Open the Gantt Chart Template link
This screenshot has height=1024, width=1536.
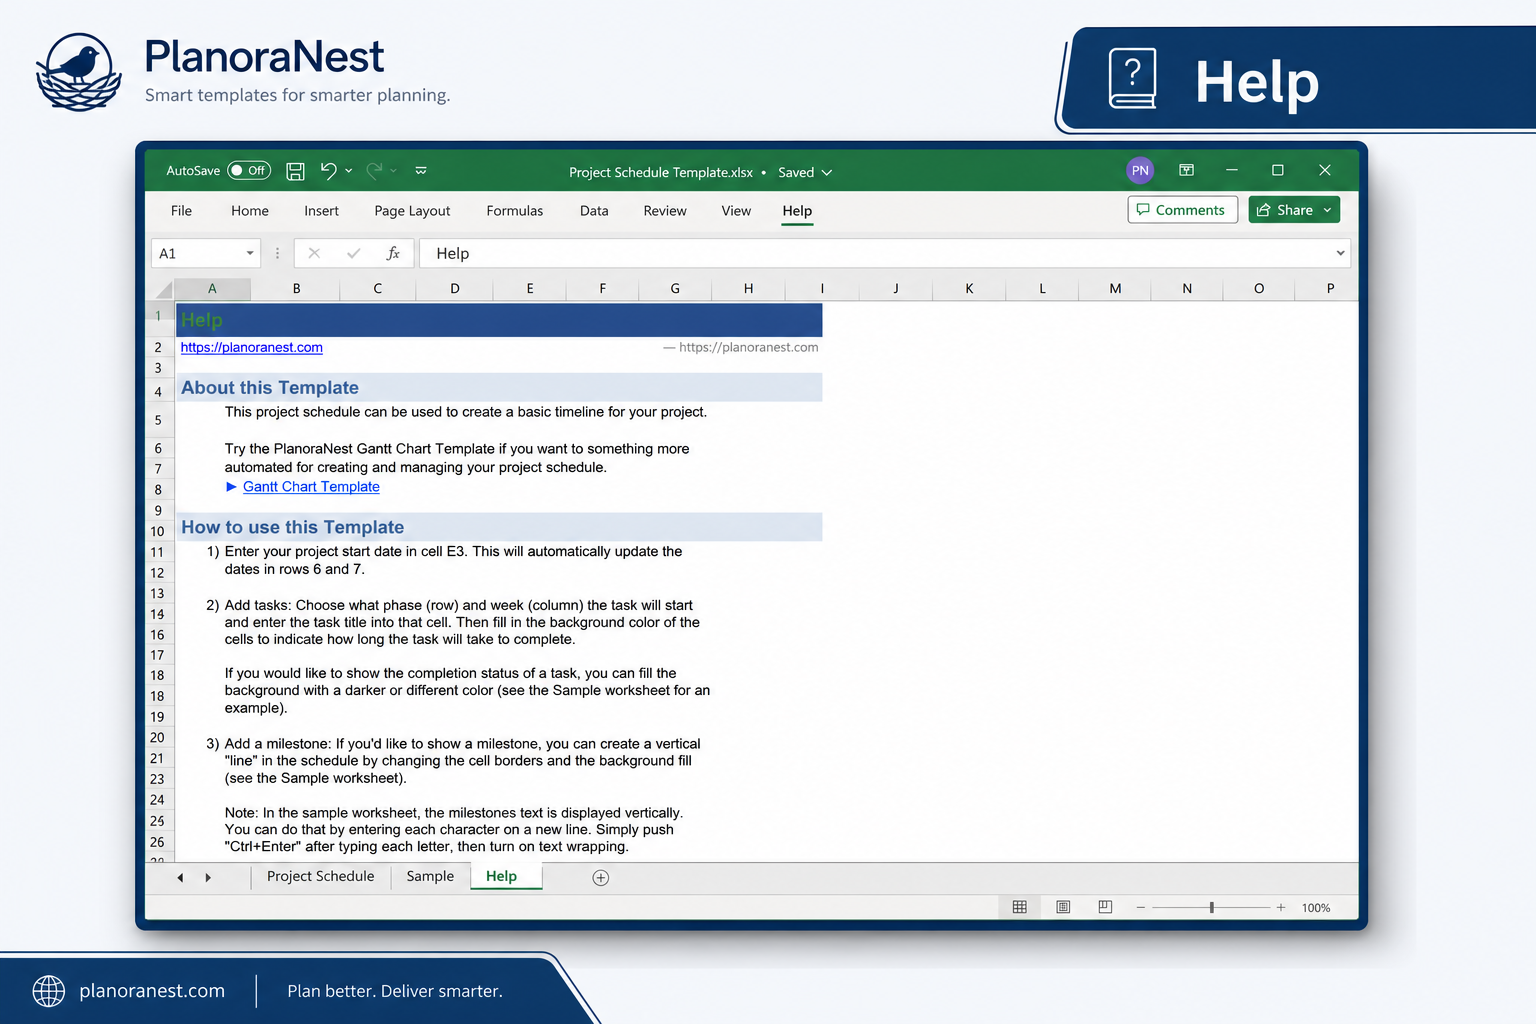[x=311, y=487]
